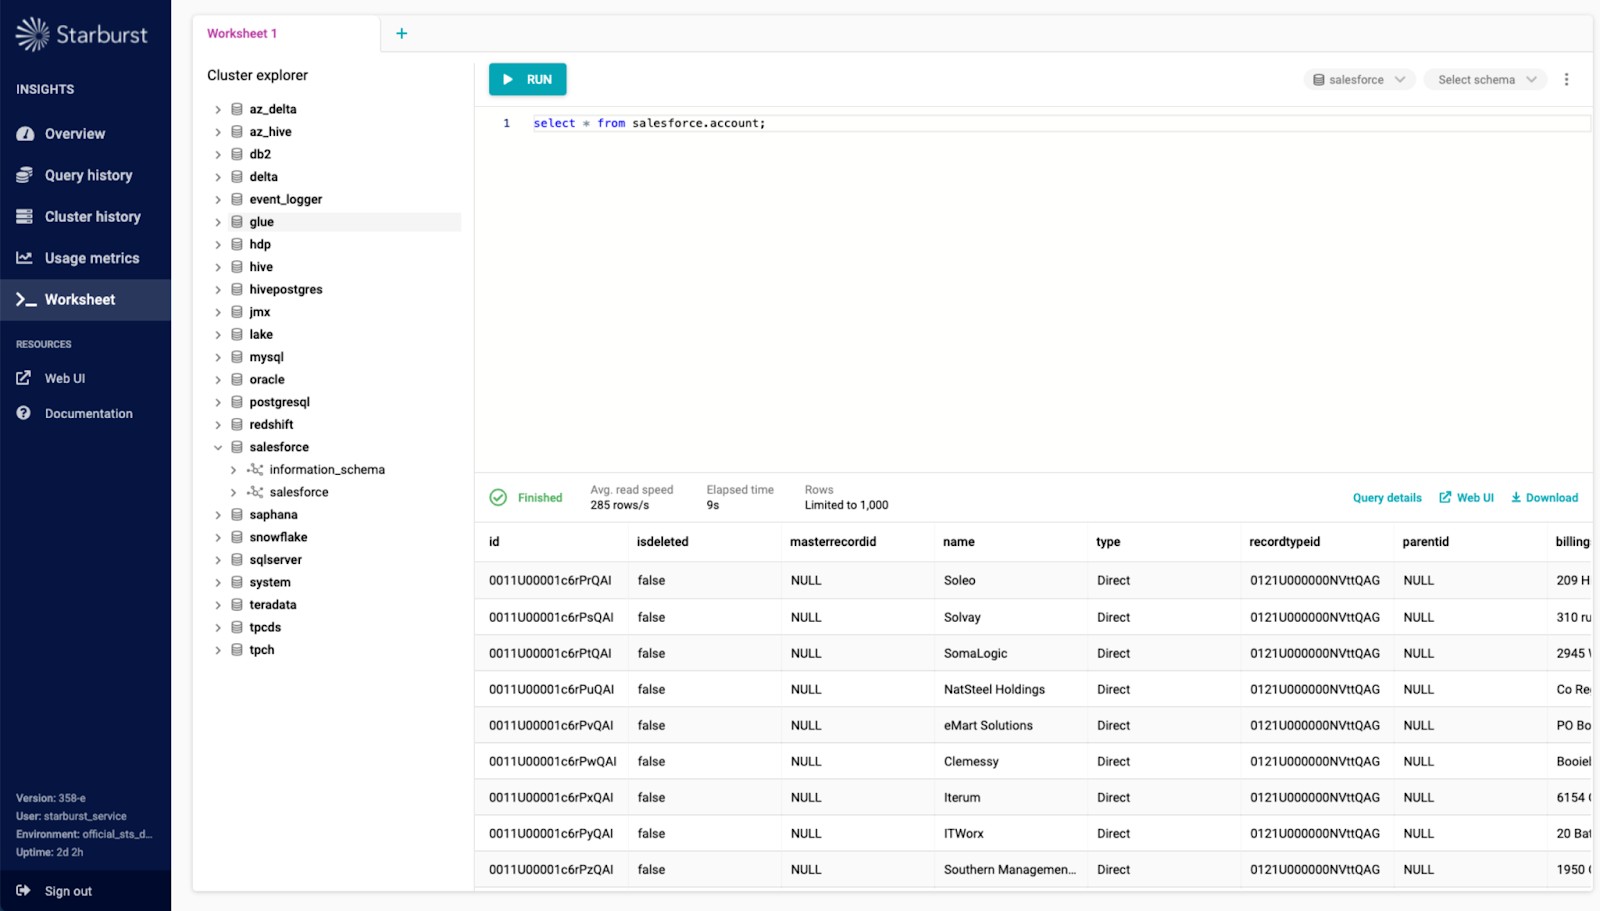Click the hivepostgres catalog icon
This screenshot has height=911, width=1600.
point(237,290)
